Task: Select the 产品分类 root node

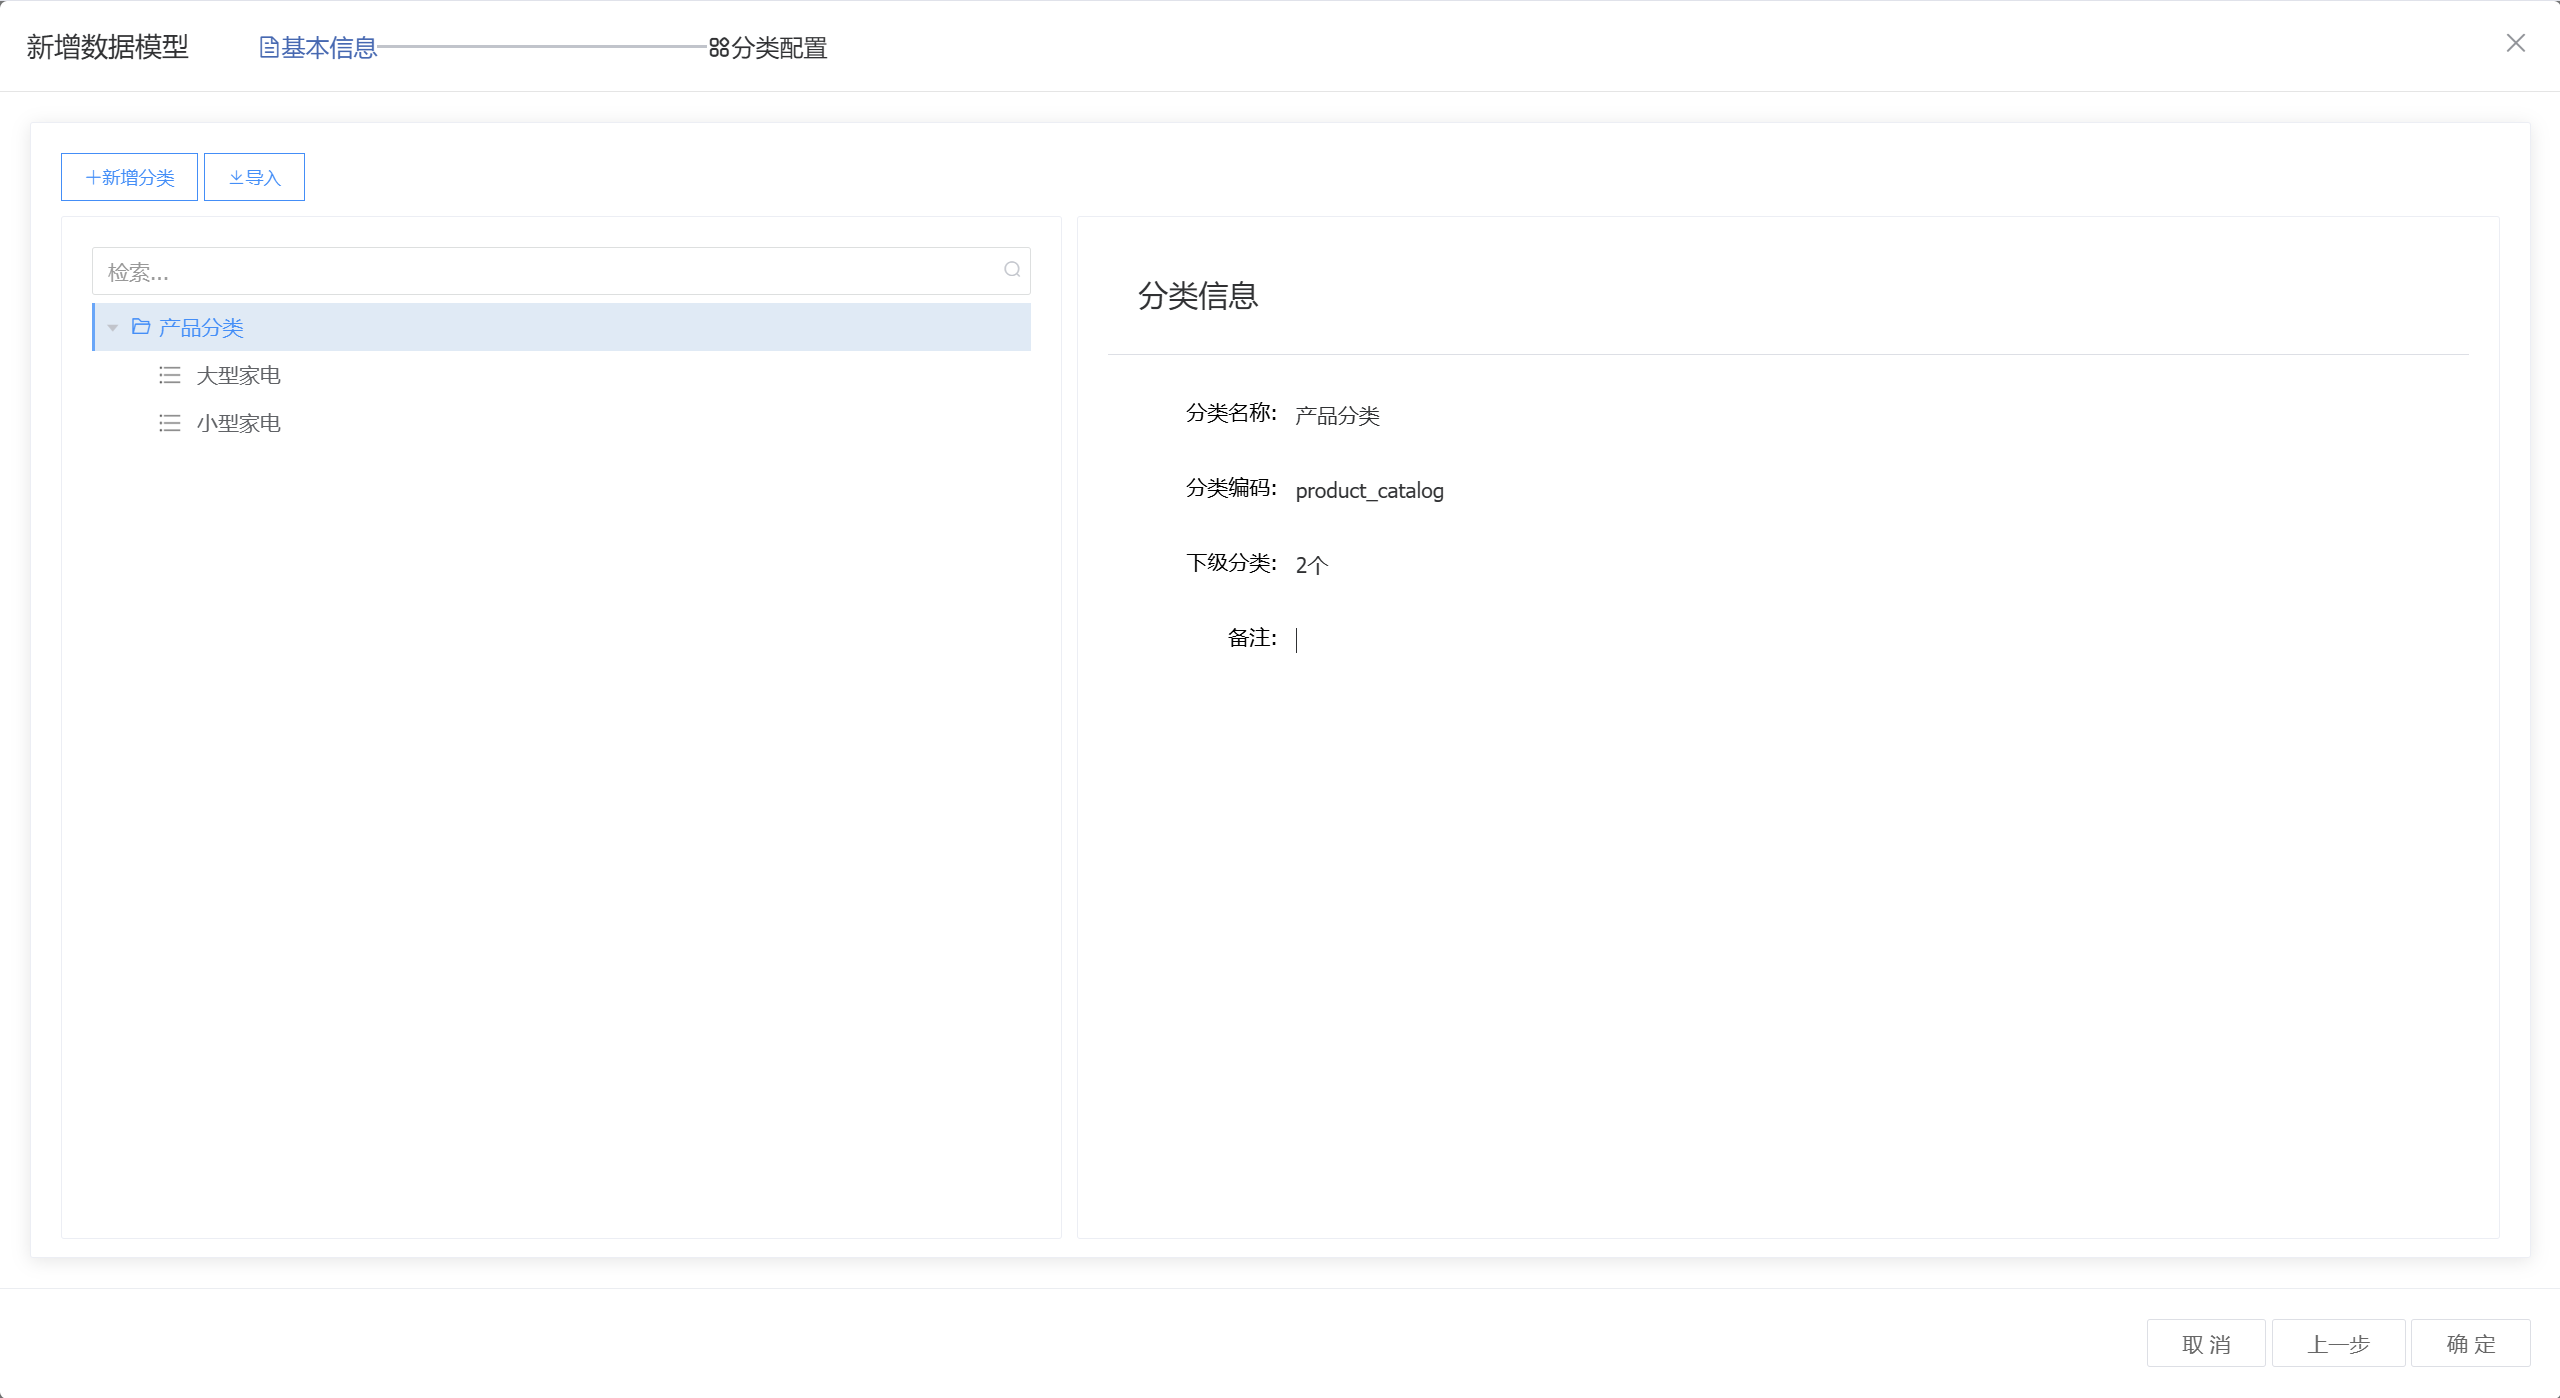Action: point(201,327)
